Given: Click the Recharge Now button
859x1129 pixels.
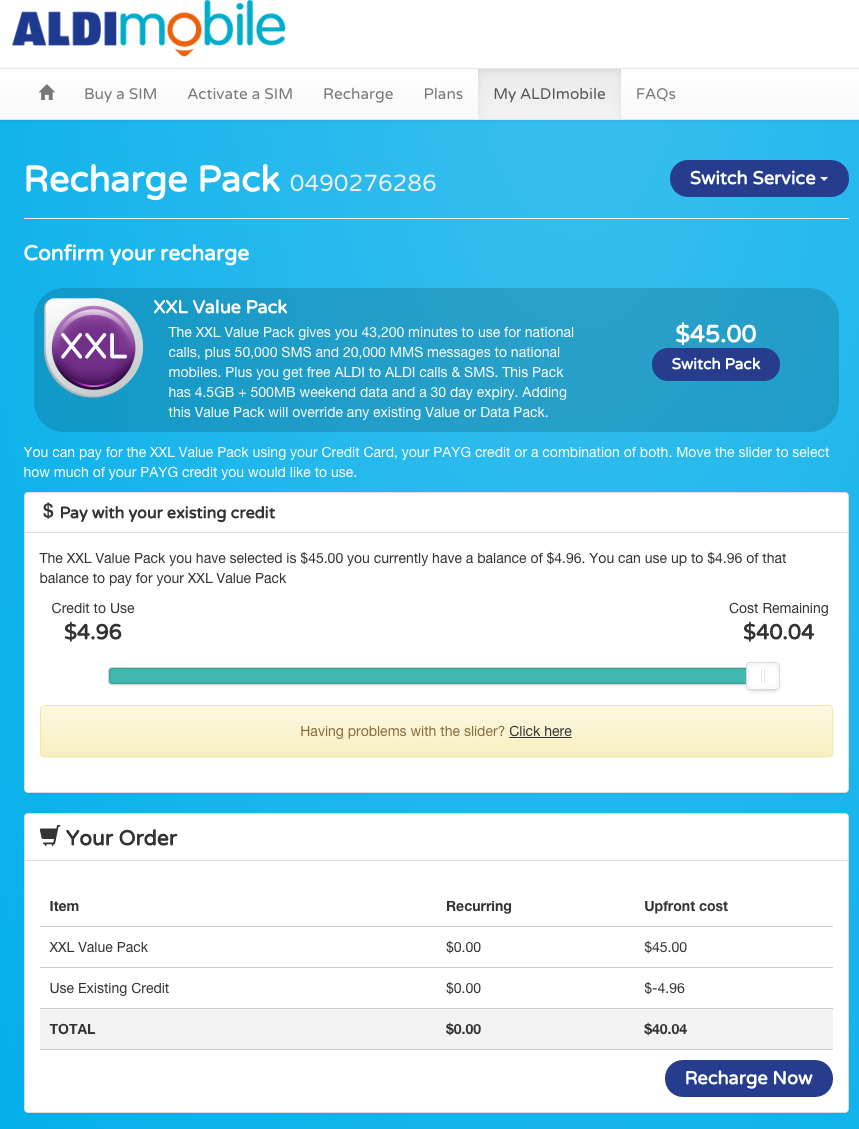Looking at the screenshot, I should 748,1078.
